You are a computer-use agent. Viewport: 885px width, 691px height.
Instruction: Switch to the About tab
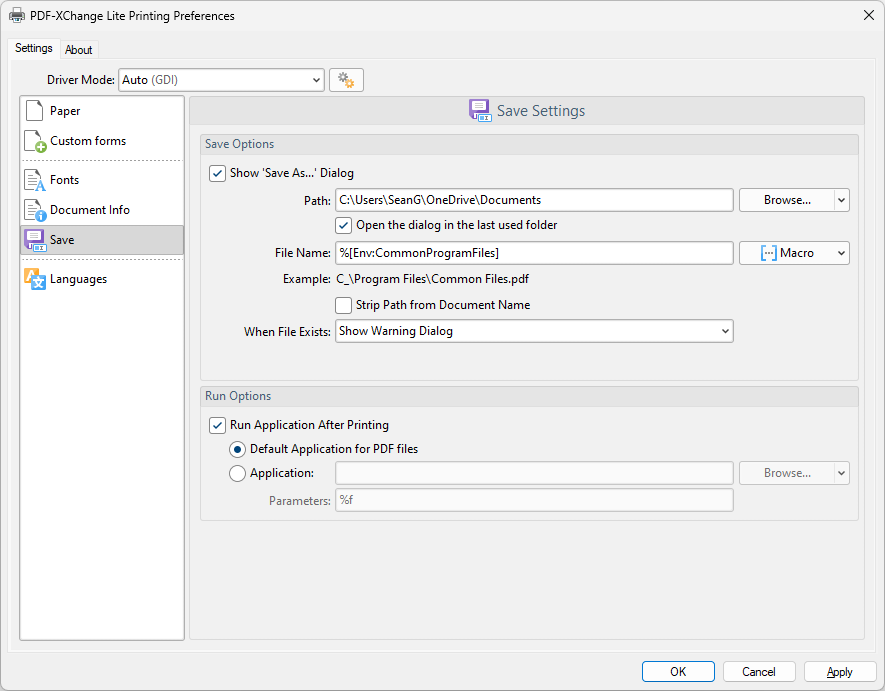pyautogui.click(x=78, y=50)
